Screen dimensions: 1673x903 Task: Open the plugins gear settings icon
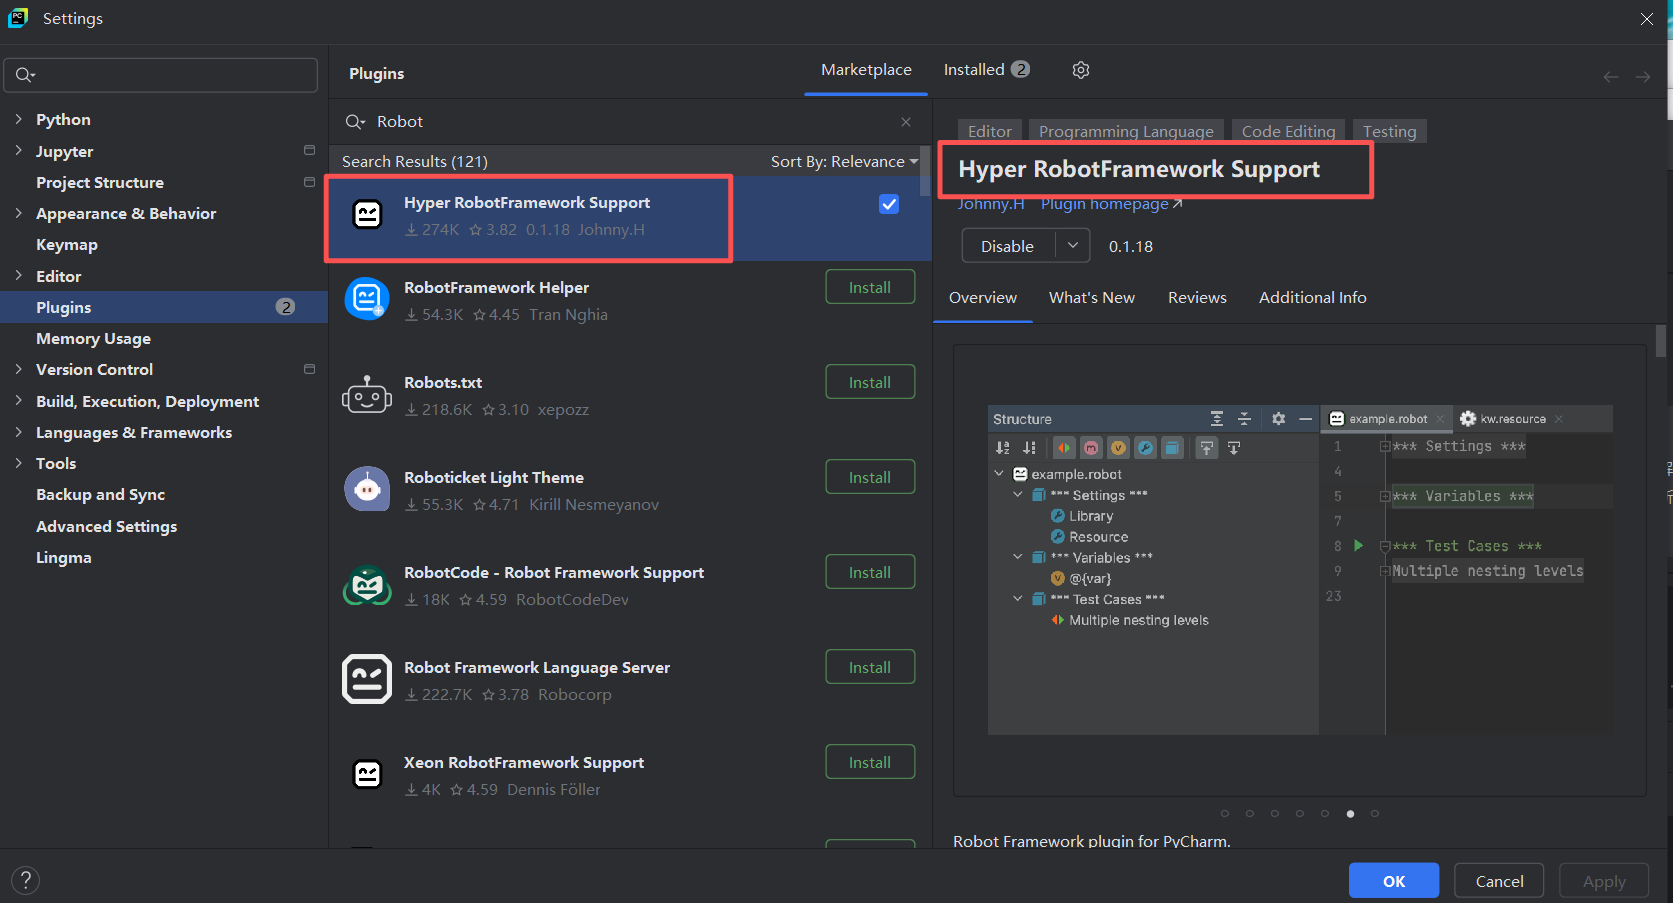[x=1080, y=70]
